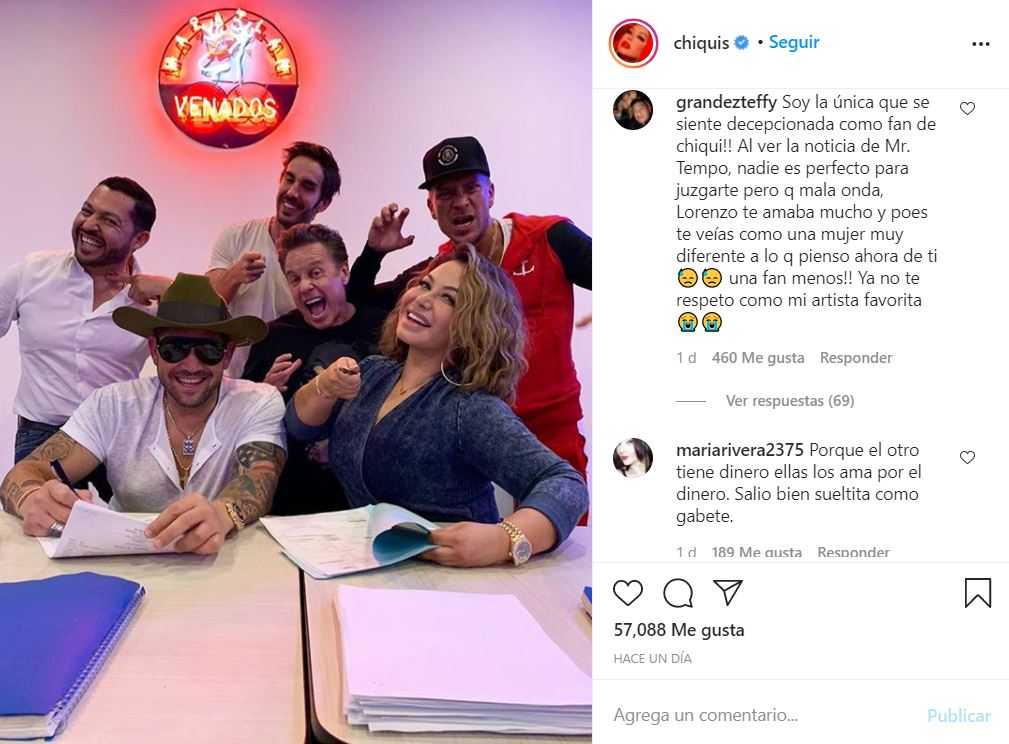1009x744 pixels.
Task: Click the Publicar button
Action: tap(958, 716)
